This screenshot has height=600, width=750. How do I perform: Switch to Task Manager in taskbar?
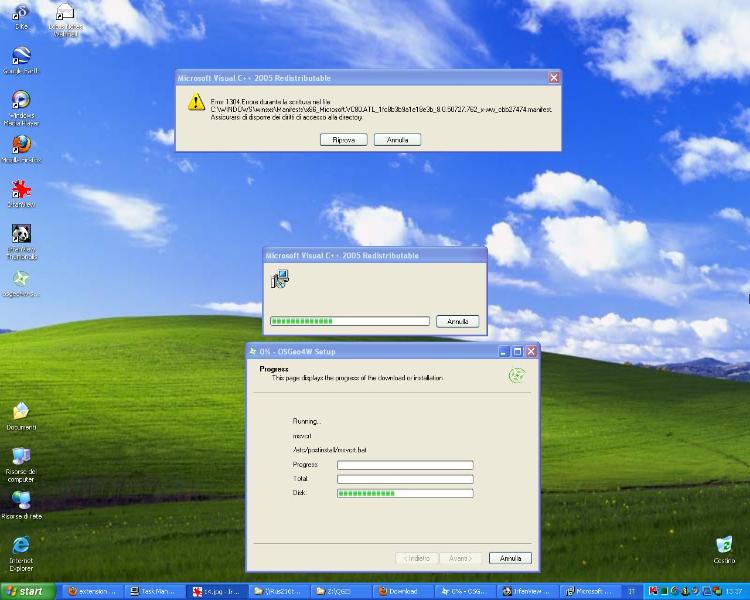(x=157, y=591)
